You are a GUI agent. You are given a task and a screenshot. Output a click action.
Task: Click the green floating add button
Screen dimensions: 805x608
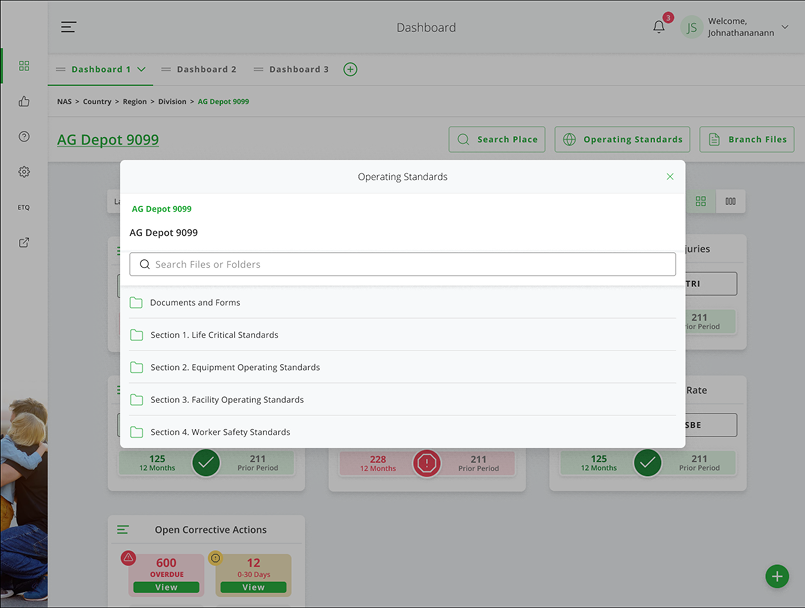(x=776, y=576)
